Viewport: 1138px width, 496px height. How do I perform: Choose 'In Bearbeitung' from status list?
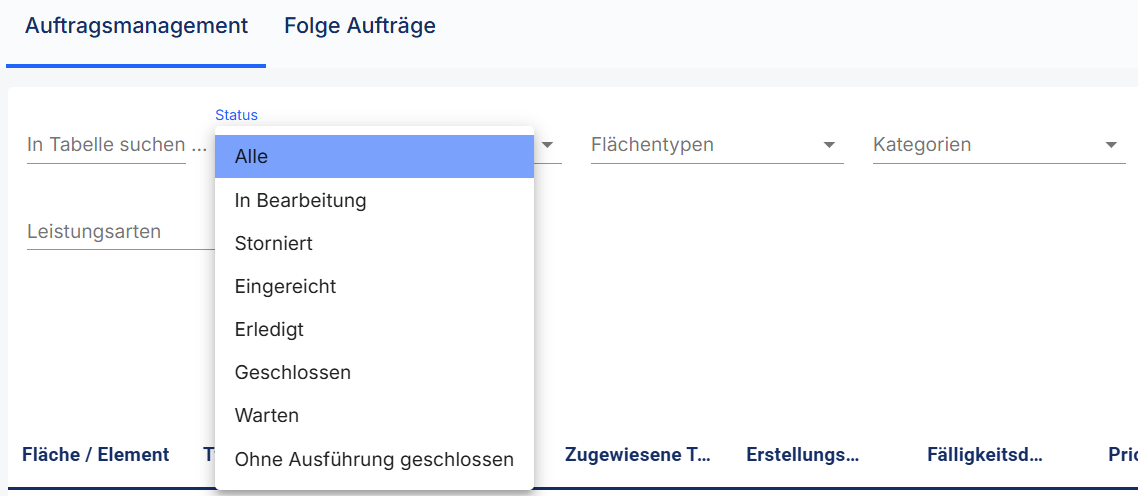point(374,200)
